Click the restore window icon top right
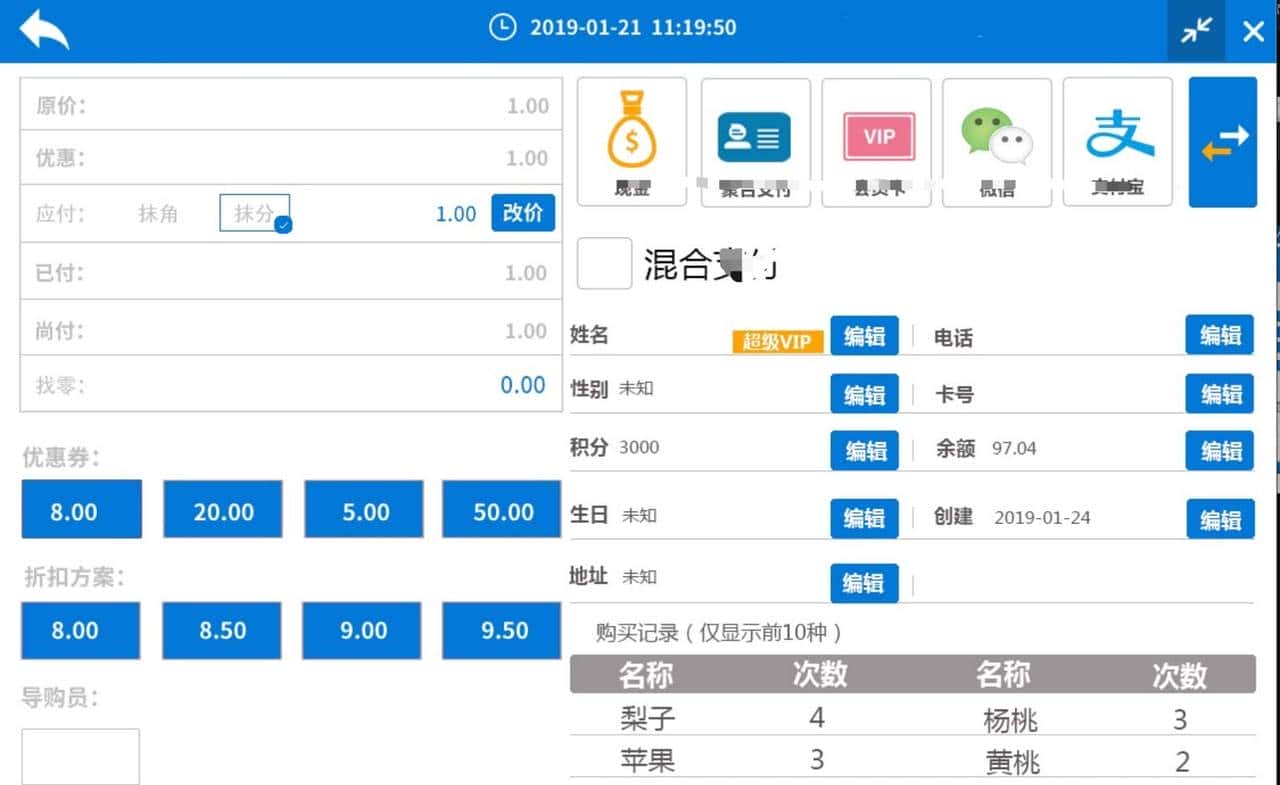The height and width of the screenshot is (785, 1280). pyautogui.click(x=1196, y=31)
